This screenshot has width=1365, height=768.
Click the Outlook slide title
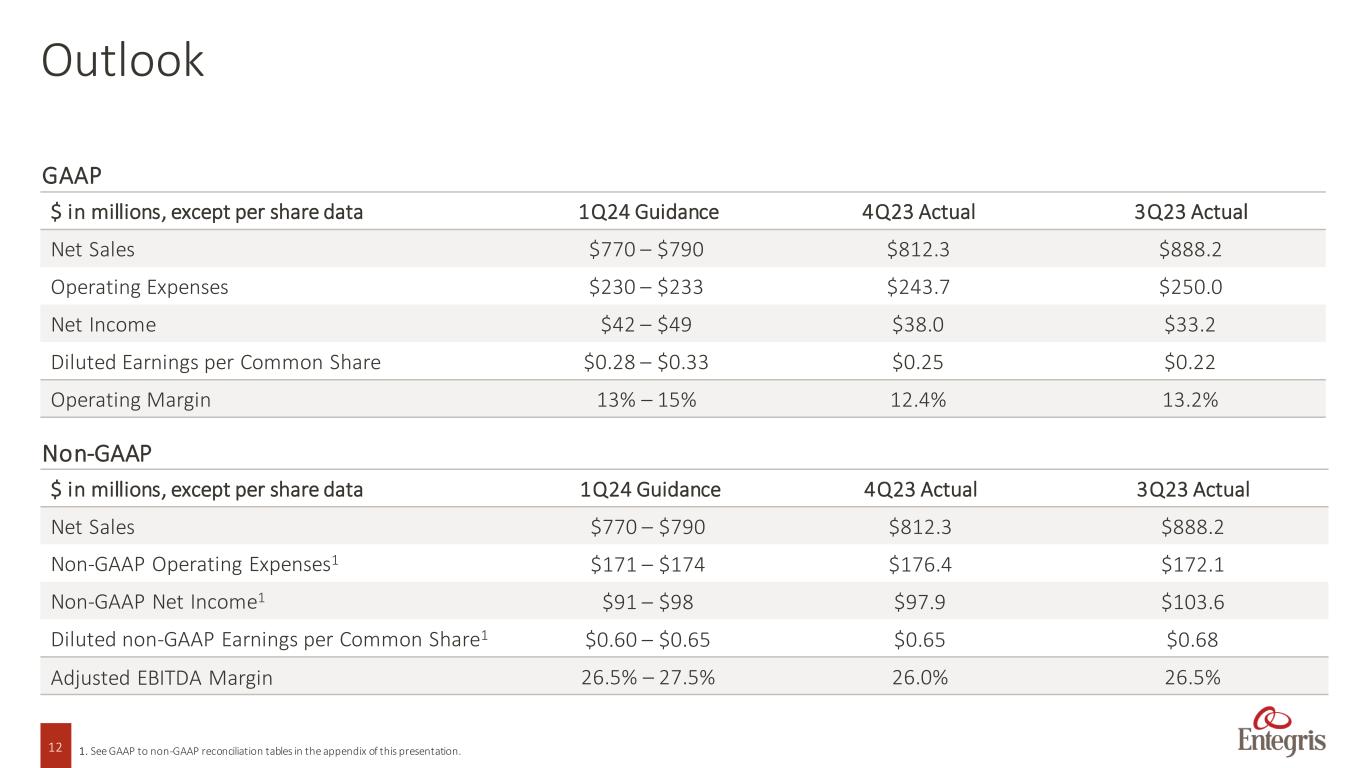coord(122,61)
